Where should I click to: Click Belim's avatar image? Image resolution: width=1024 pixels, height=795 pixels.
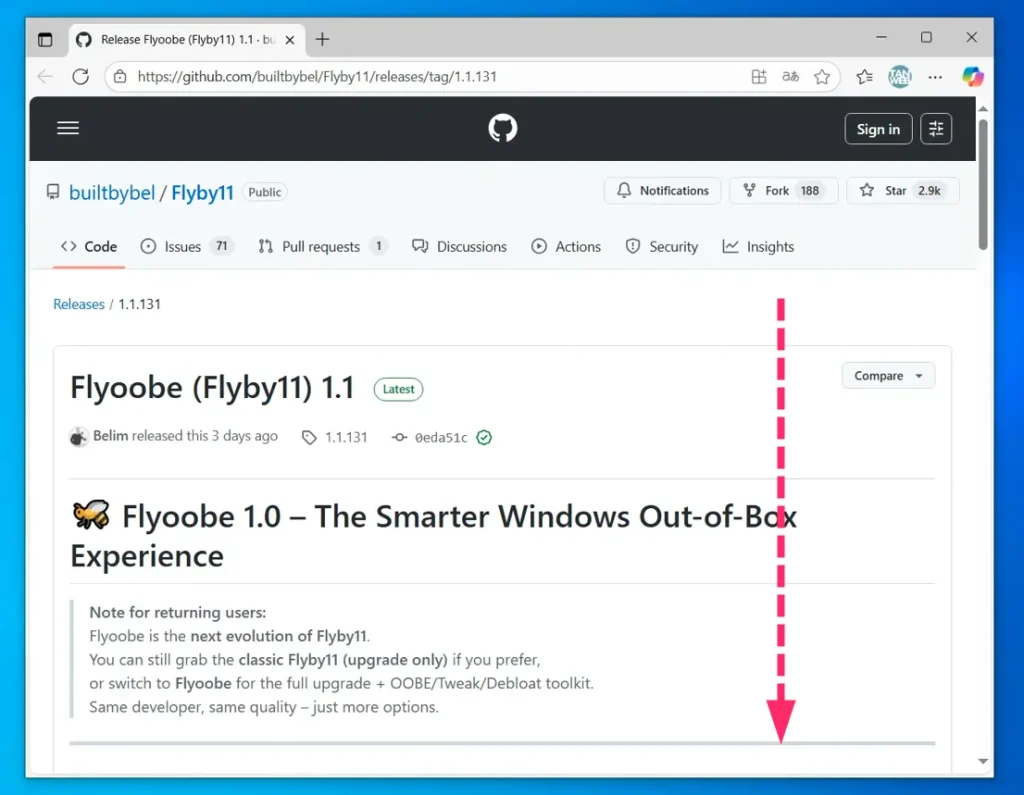[x=79, y=437]
